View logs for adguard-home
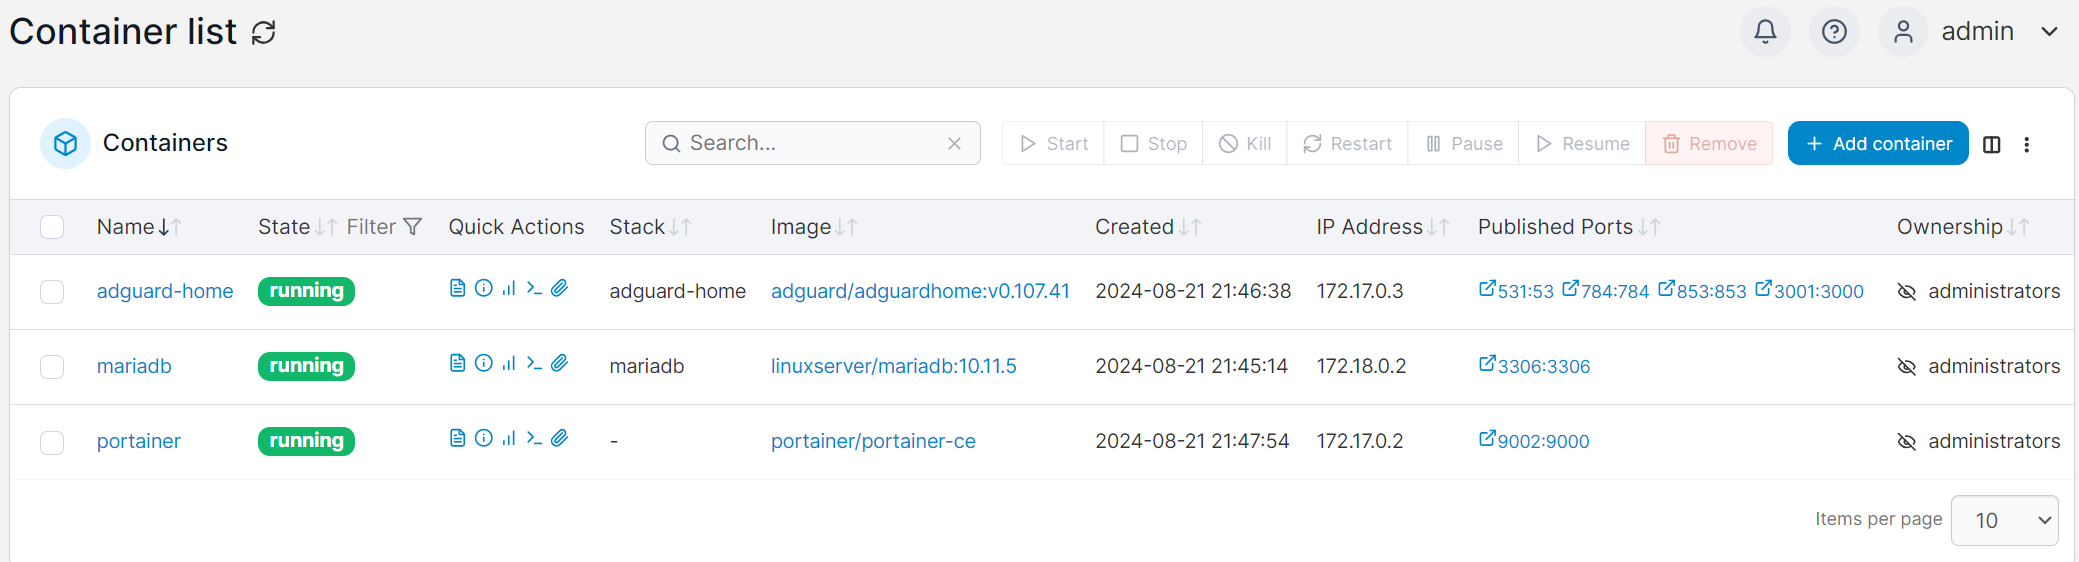This screenshot has height=562, width=2079. click(x=457, y=288)
